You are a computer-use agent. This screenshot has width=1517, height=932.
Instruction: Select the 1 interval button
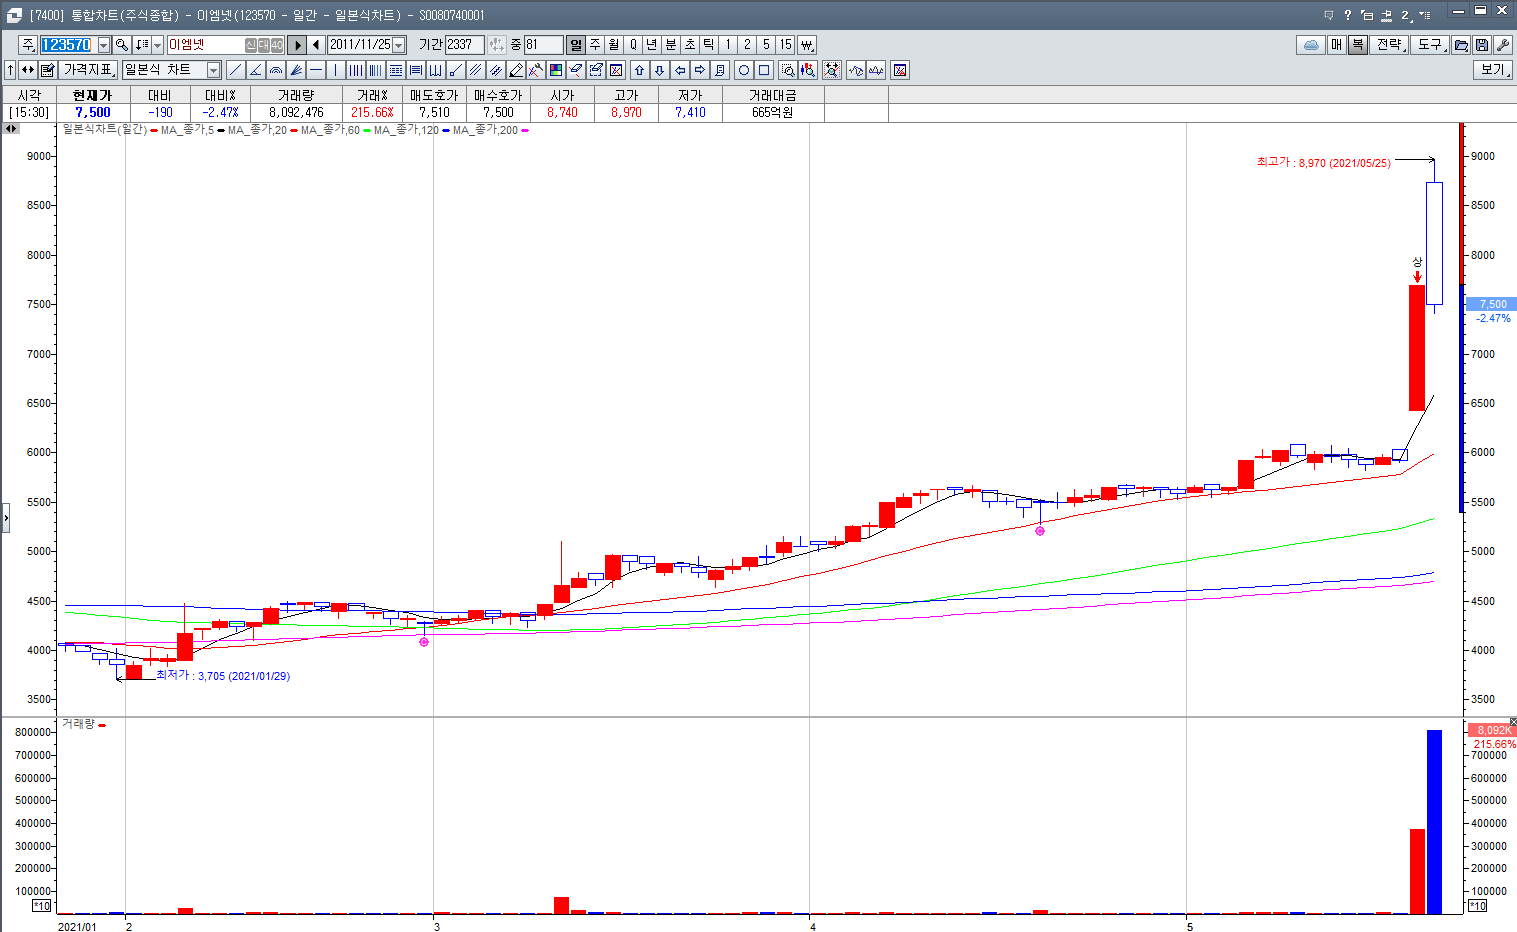click(x=728, y=45)
